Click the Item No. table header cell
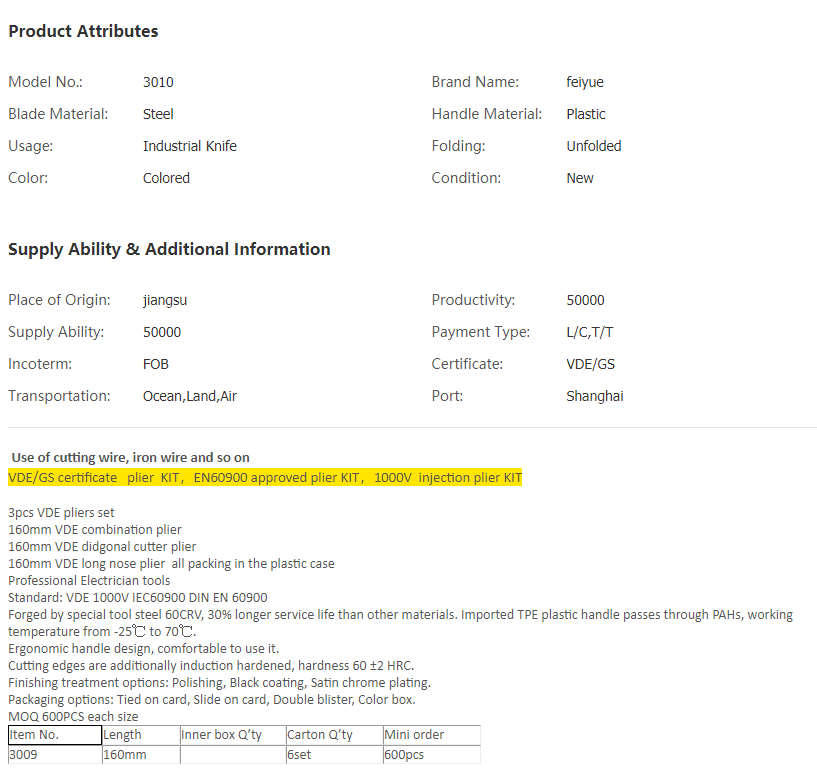817x773 pixels. pyautogui.click(x=54, y=735)
